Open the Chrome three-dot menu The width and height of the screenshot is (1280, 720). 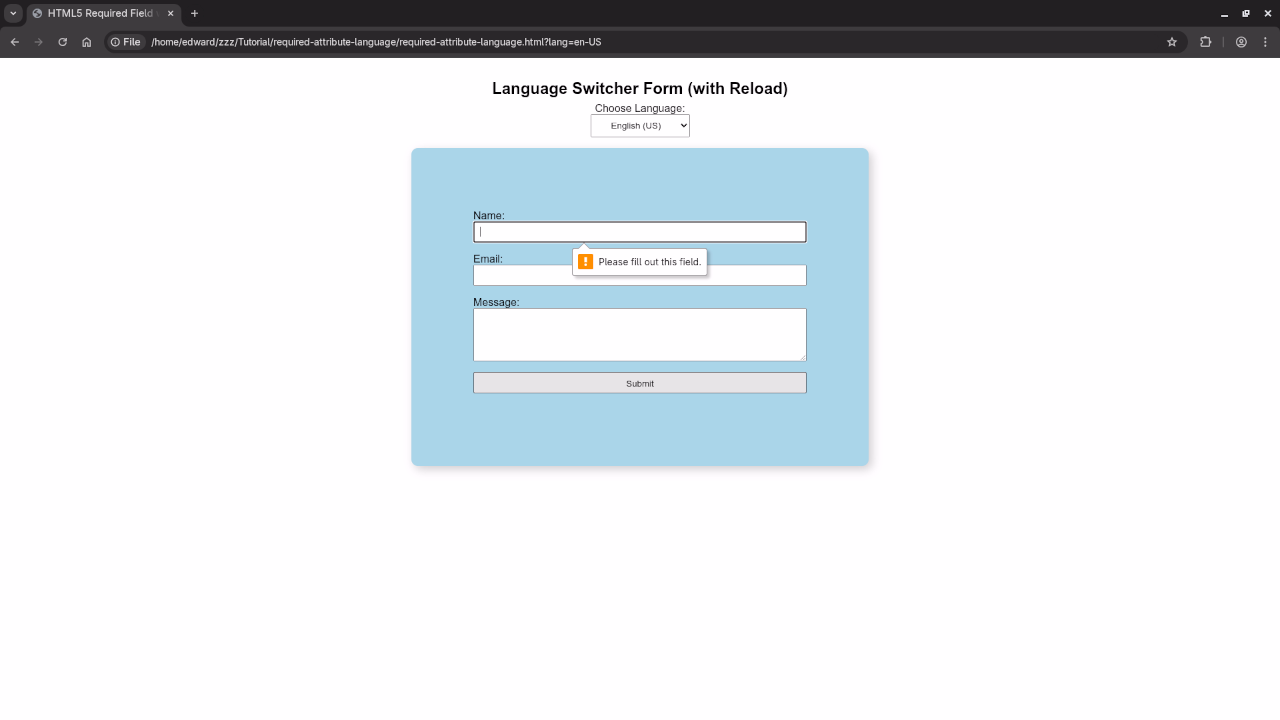point(1265,42)
